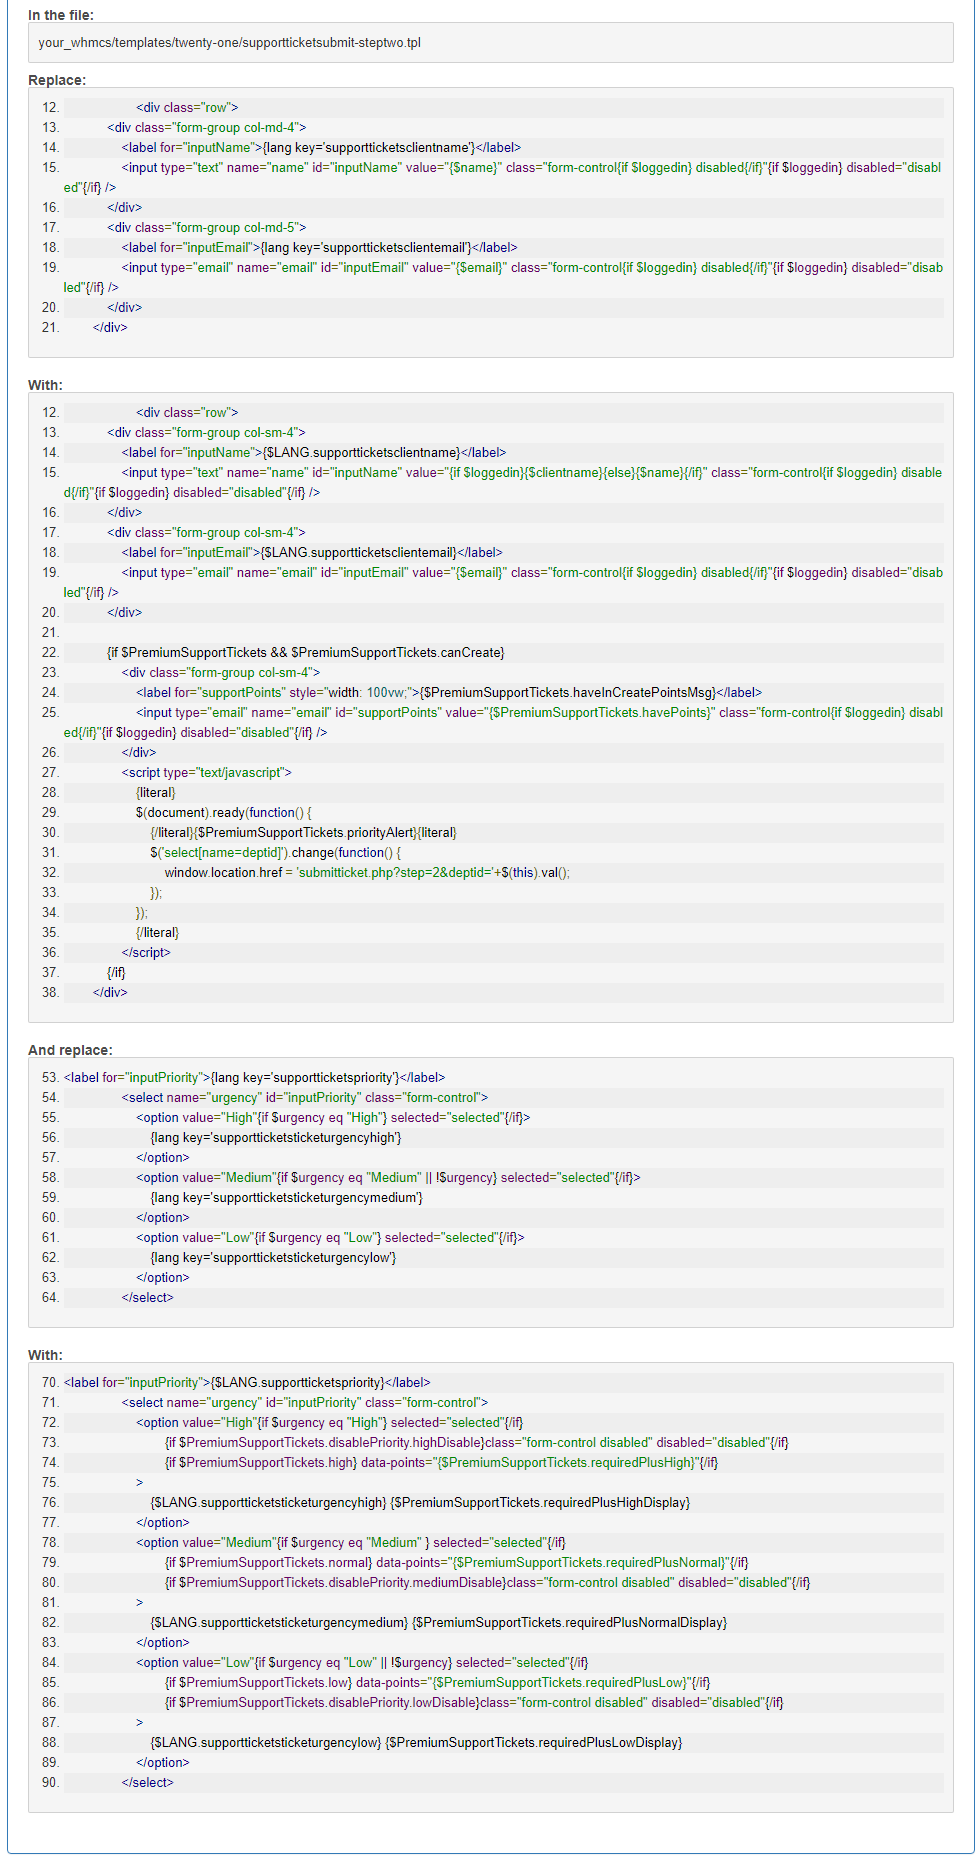
Task: Click line 70 label with {$LANG.supportticketspriority}
Action: (247, 1382)
